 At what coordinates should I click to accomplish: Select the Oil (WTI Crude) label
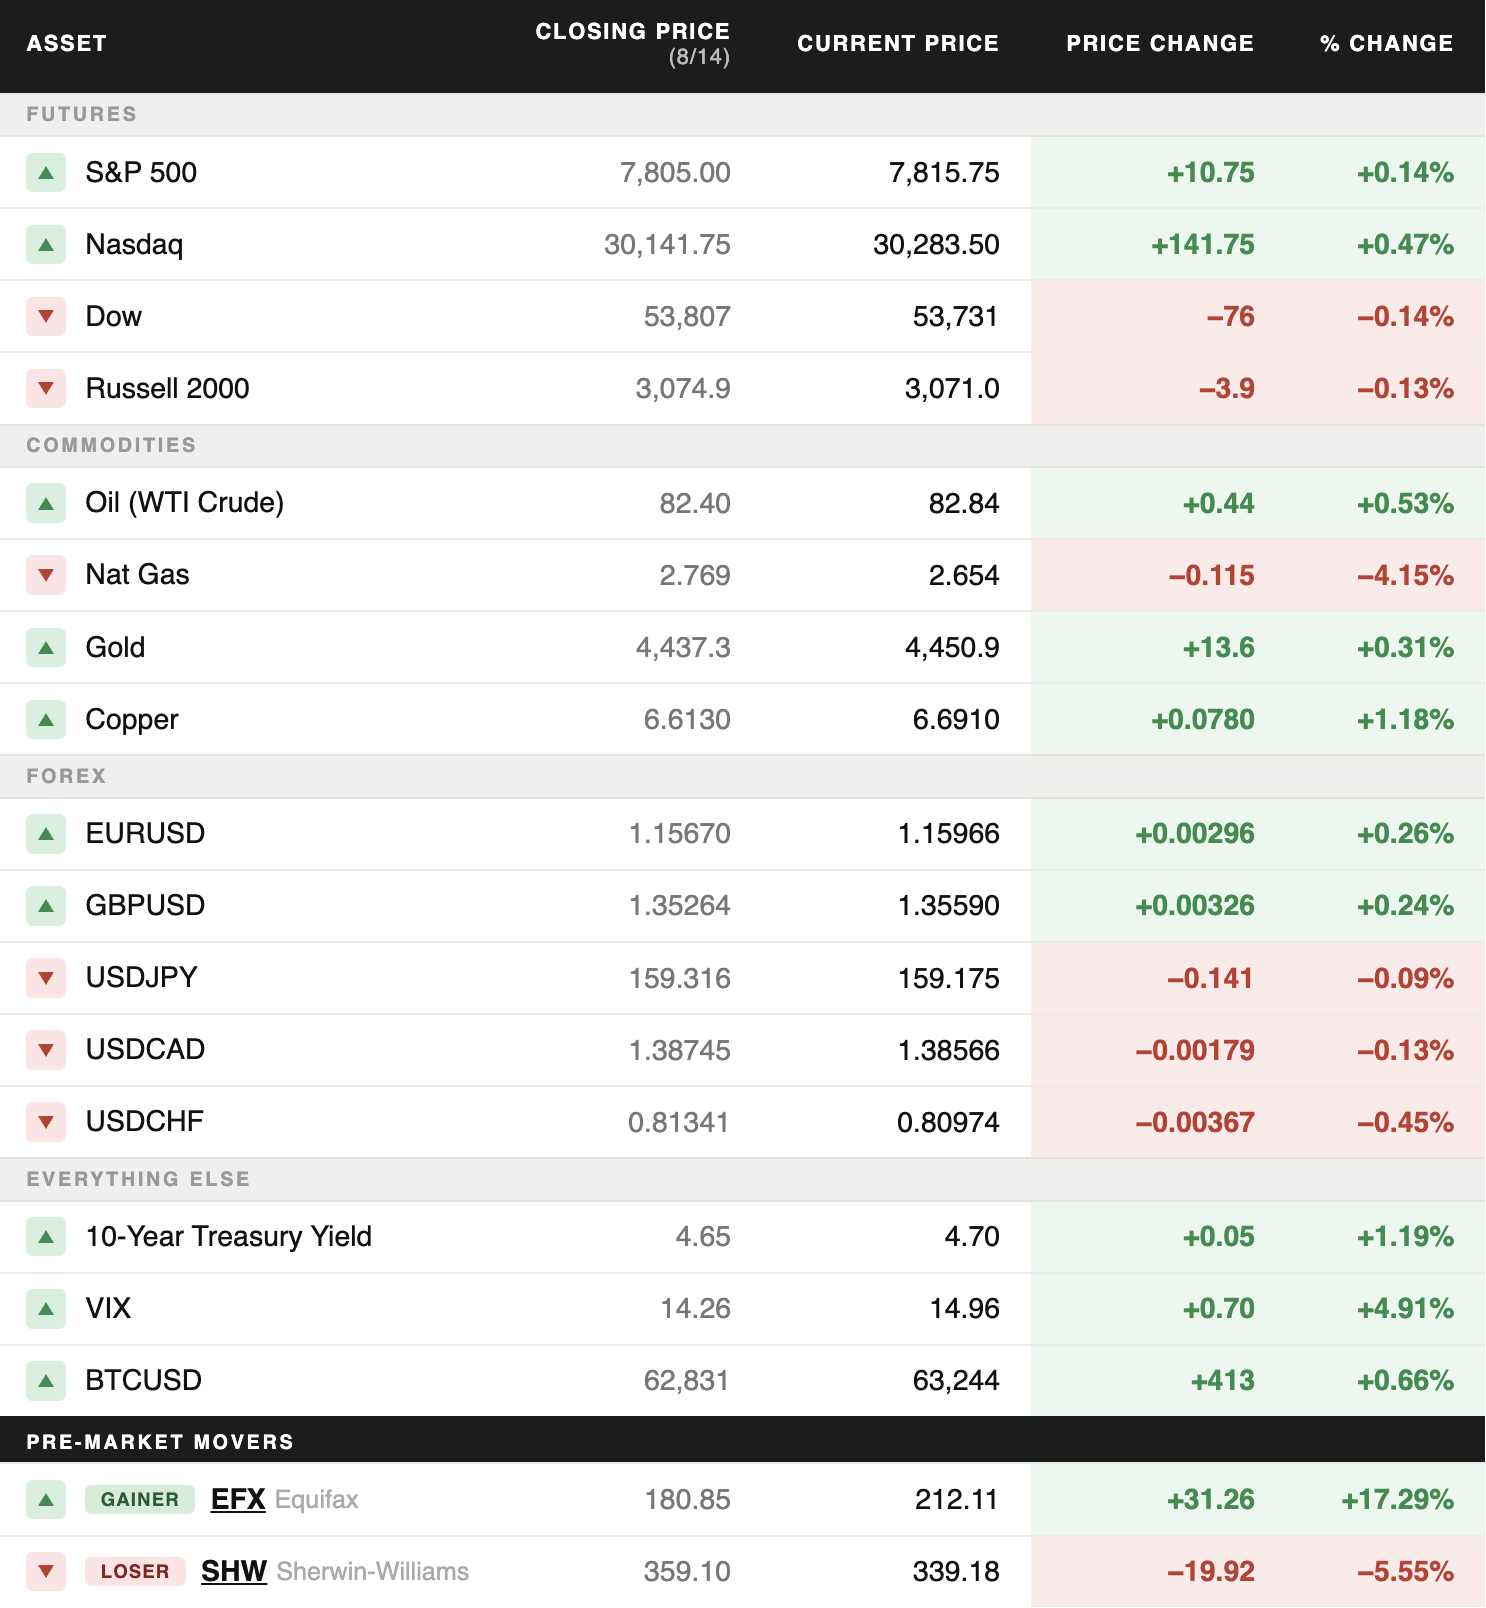click(x=185, y=503)
